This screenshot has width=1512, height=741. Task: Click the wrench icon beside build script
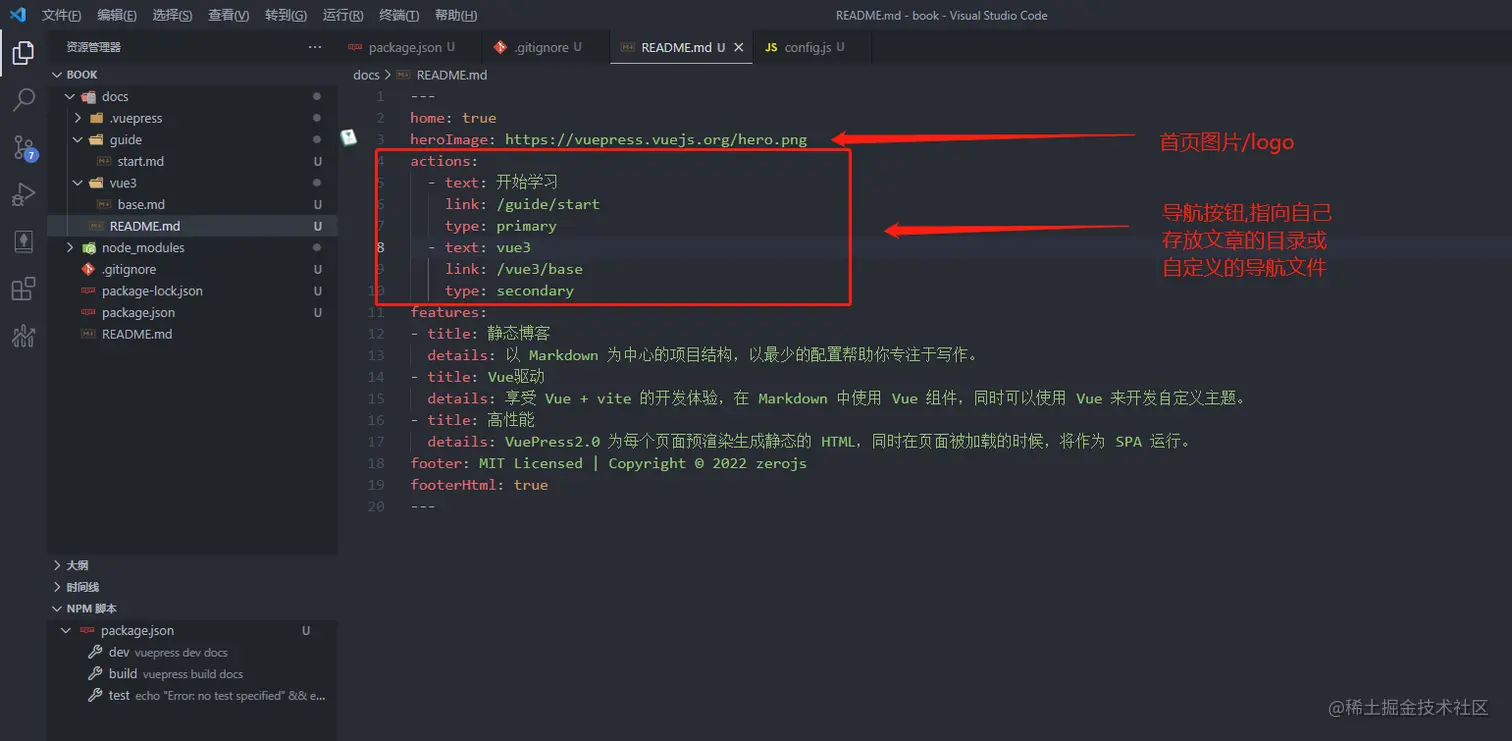(96, 674)
